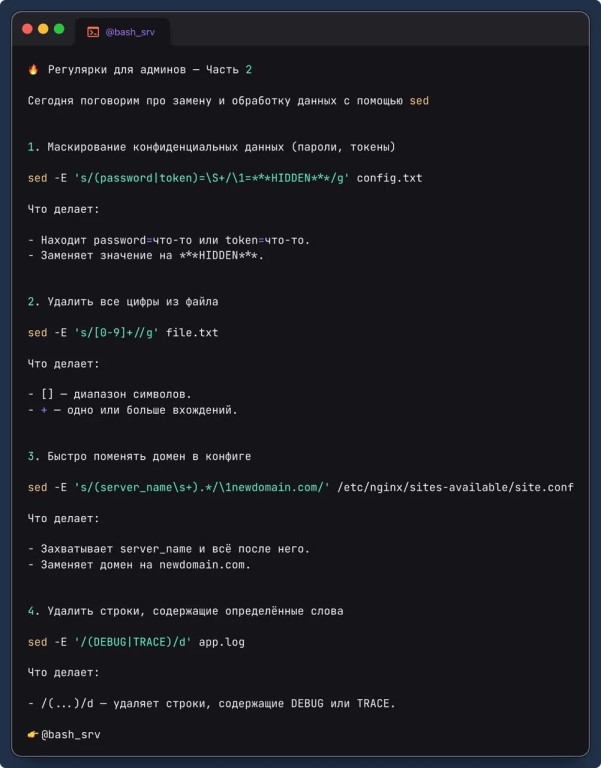
Task: Click the /etc/nginx/sites-available/site.conf path
Action: [x=455, y=487]
